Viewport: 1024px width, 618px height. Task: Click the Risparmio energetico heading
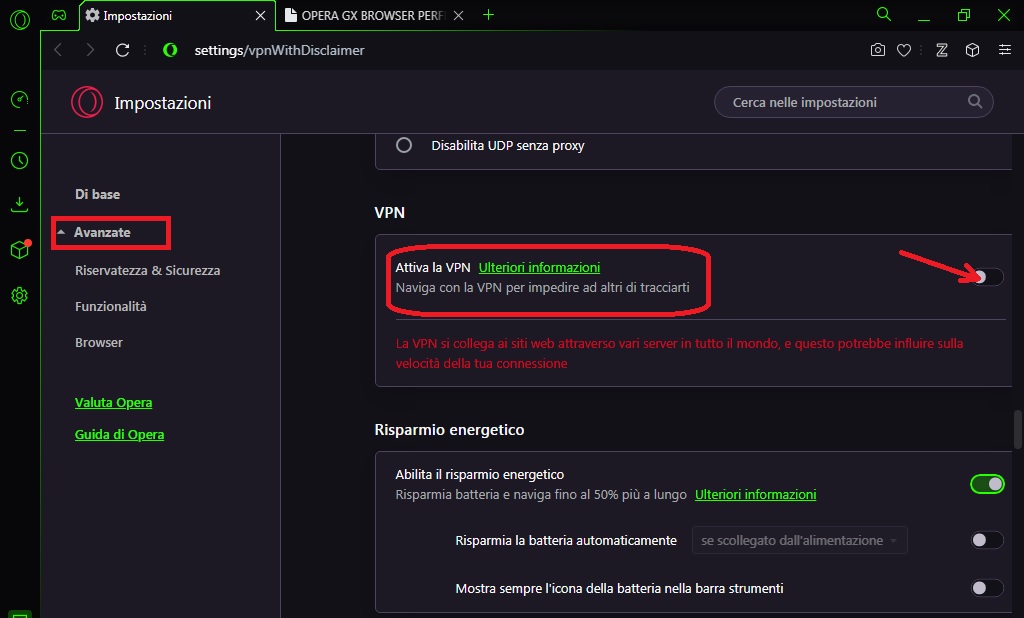[449, 430]
